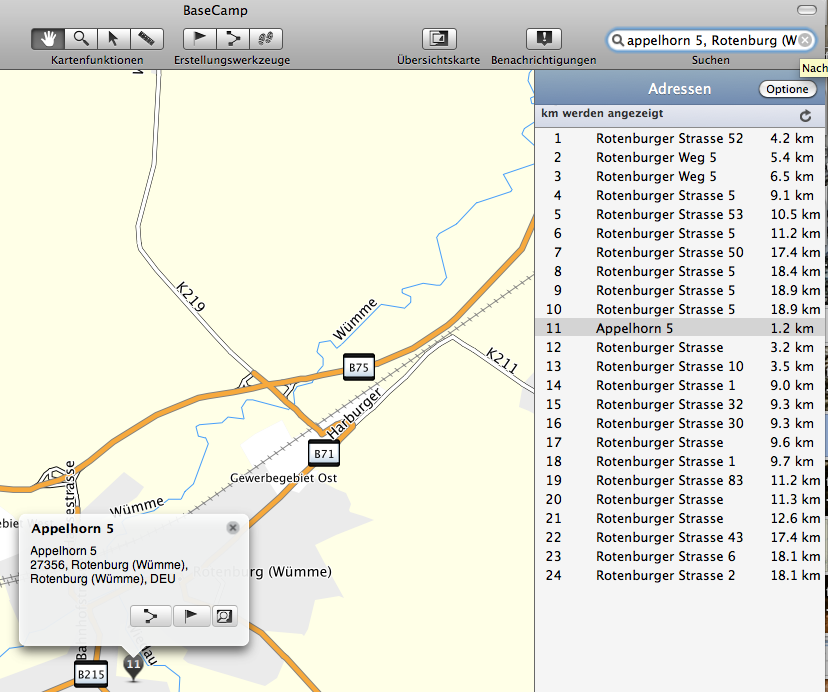828x692 pixels.
Task: Select result Rotenburger Strasse 32
Action: 680,405
